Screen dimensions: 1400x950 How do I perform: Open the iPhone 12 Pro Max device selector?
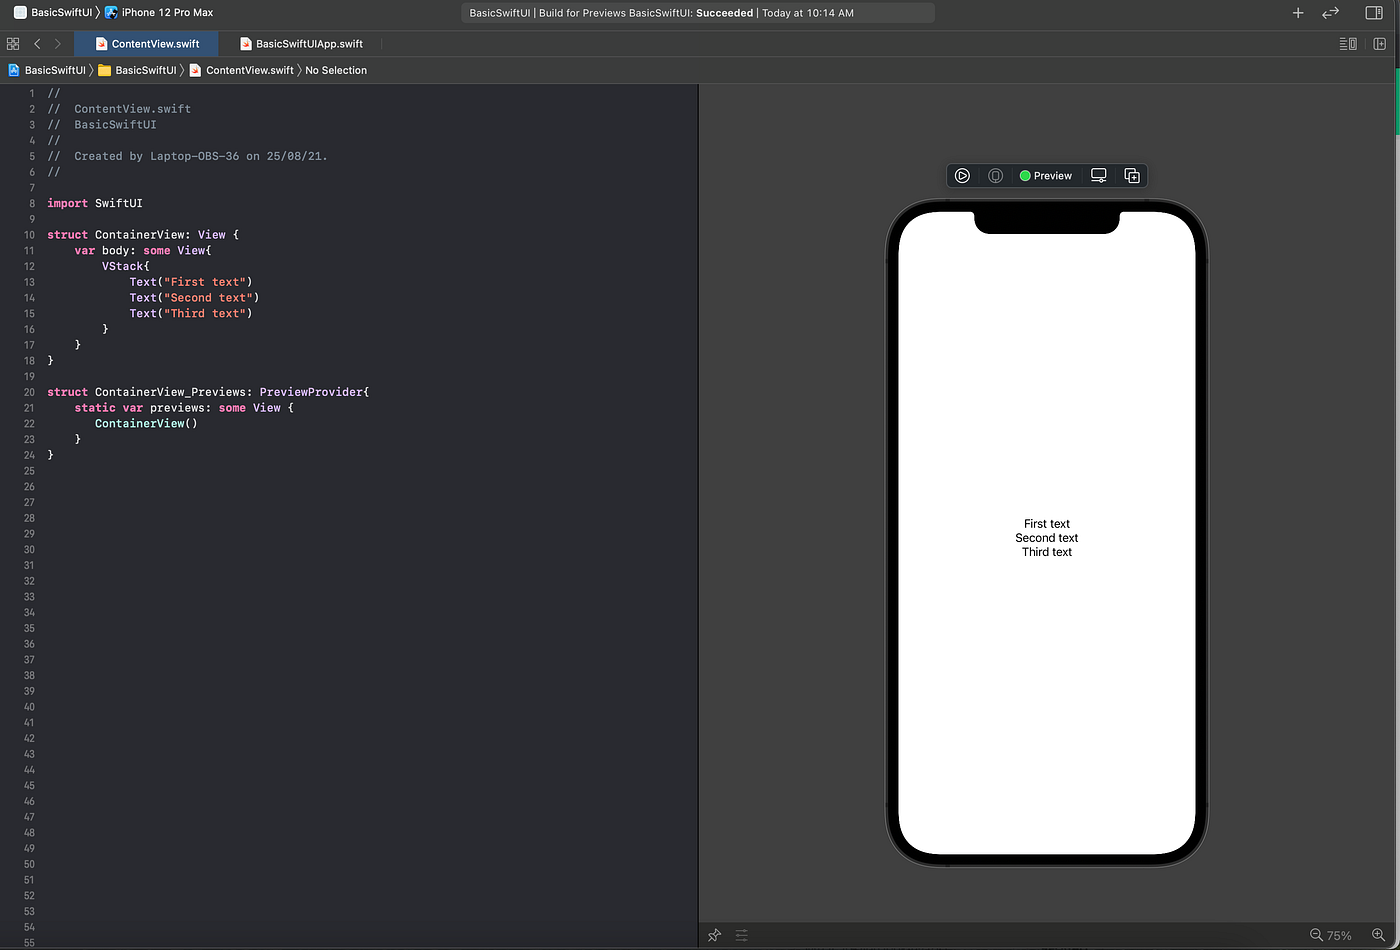point(158,12)
